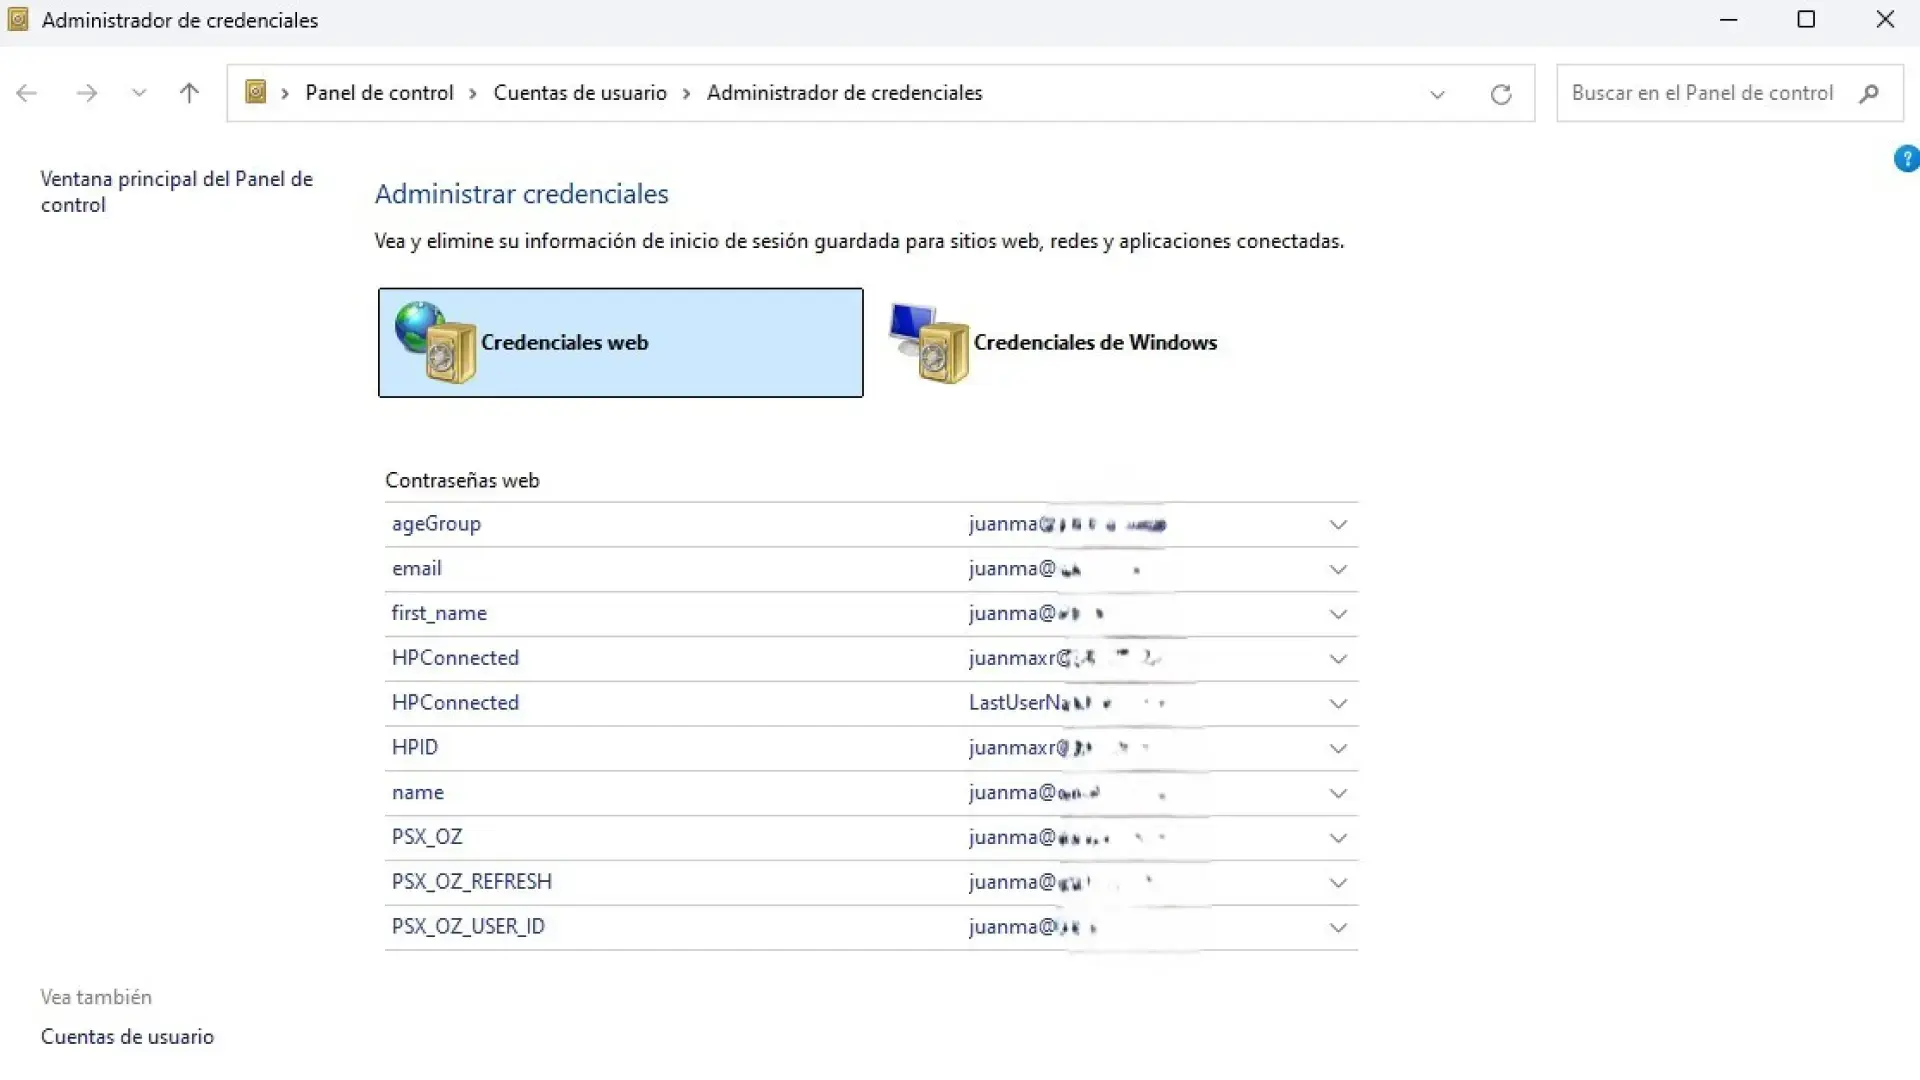
Task: Refresh the Credential Manager view
Action: coord(1500,94)
